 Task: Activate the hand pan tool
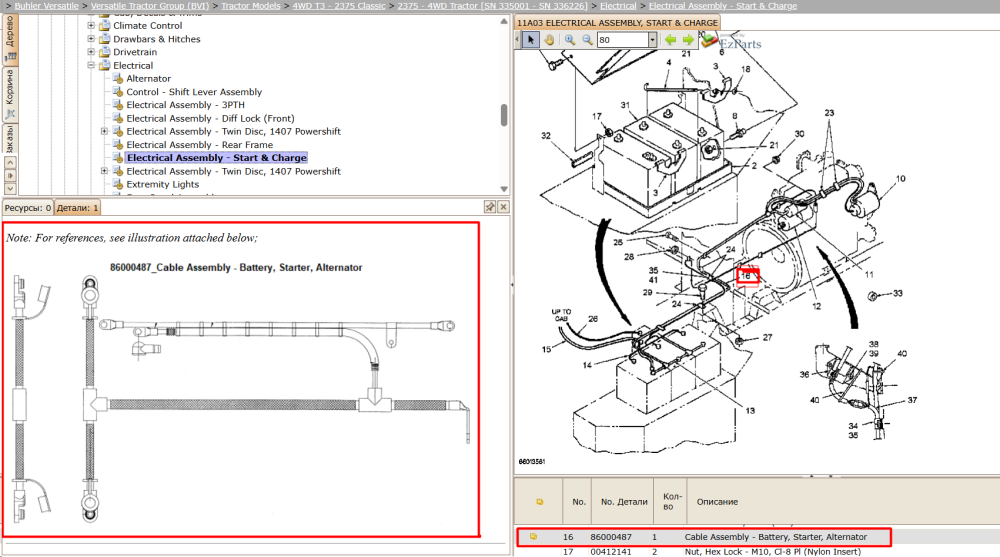(548, 40)
